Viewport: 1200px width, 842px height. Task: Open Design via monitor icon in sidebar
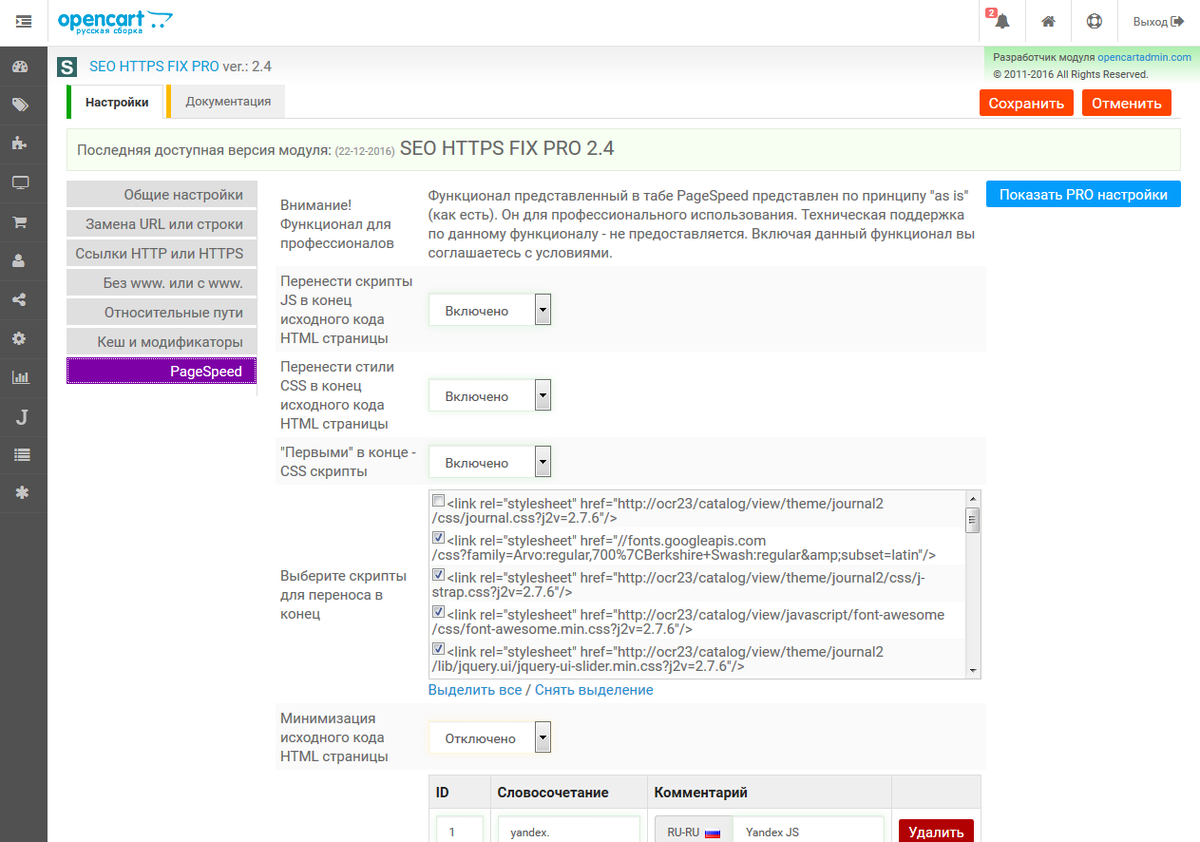tap(20, 183)
